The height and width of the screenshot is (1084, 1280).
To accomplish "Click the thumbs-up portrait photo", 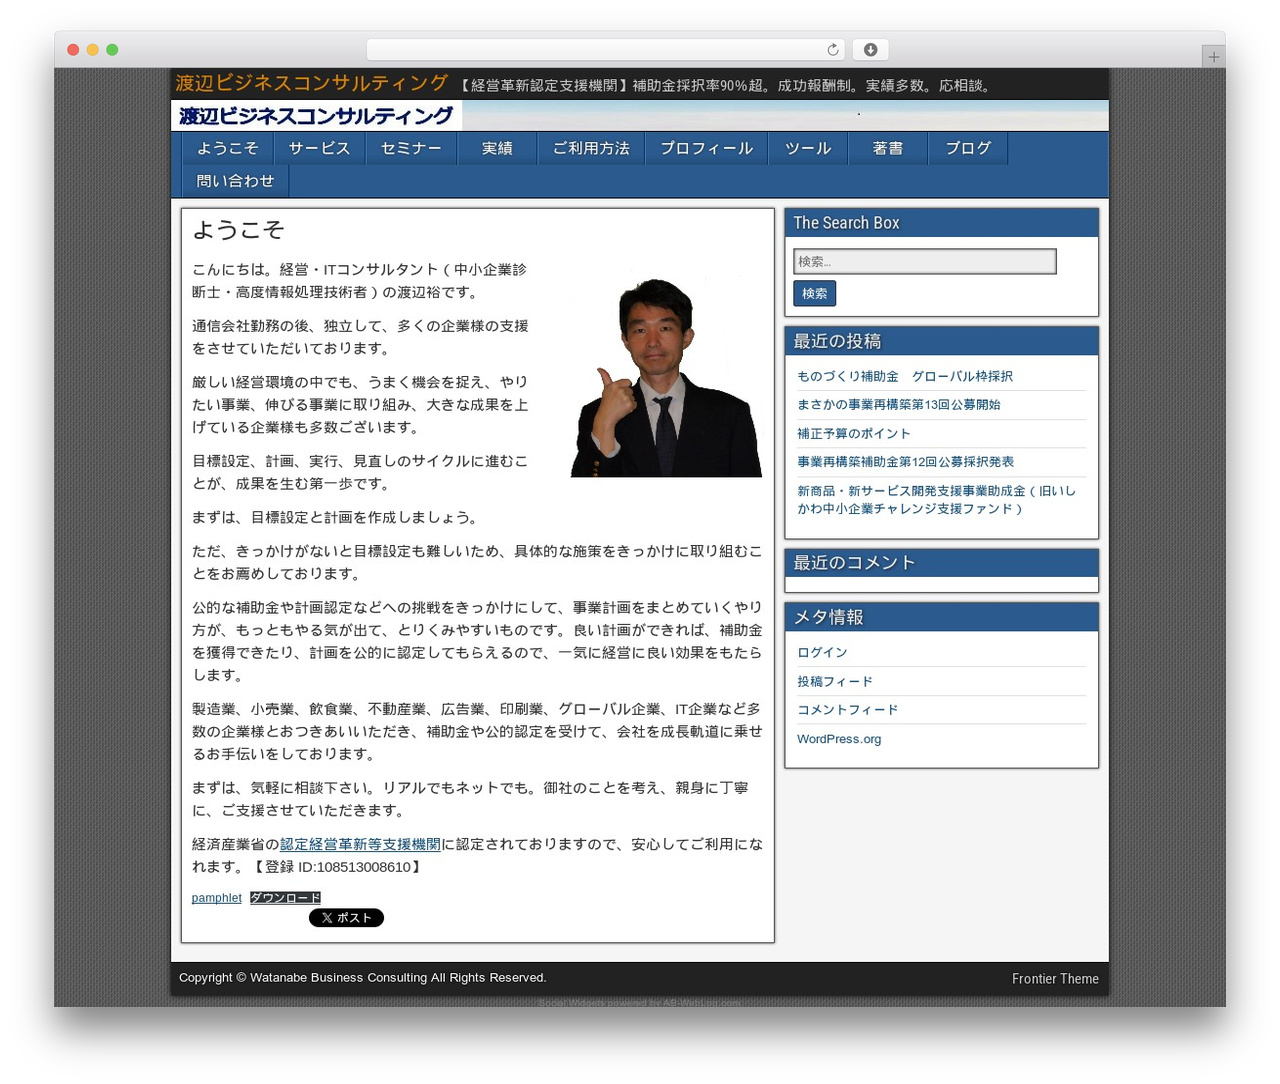I will [x=666, y=375].
